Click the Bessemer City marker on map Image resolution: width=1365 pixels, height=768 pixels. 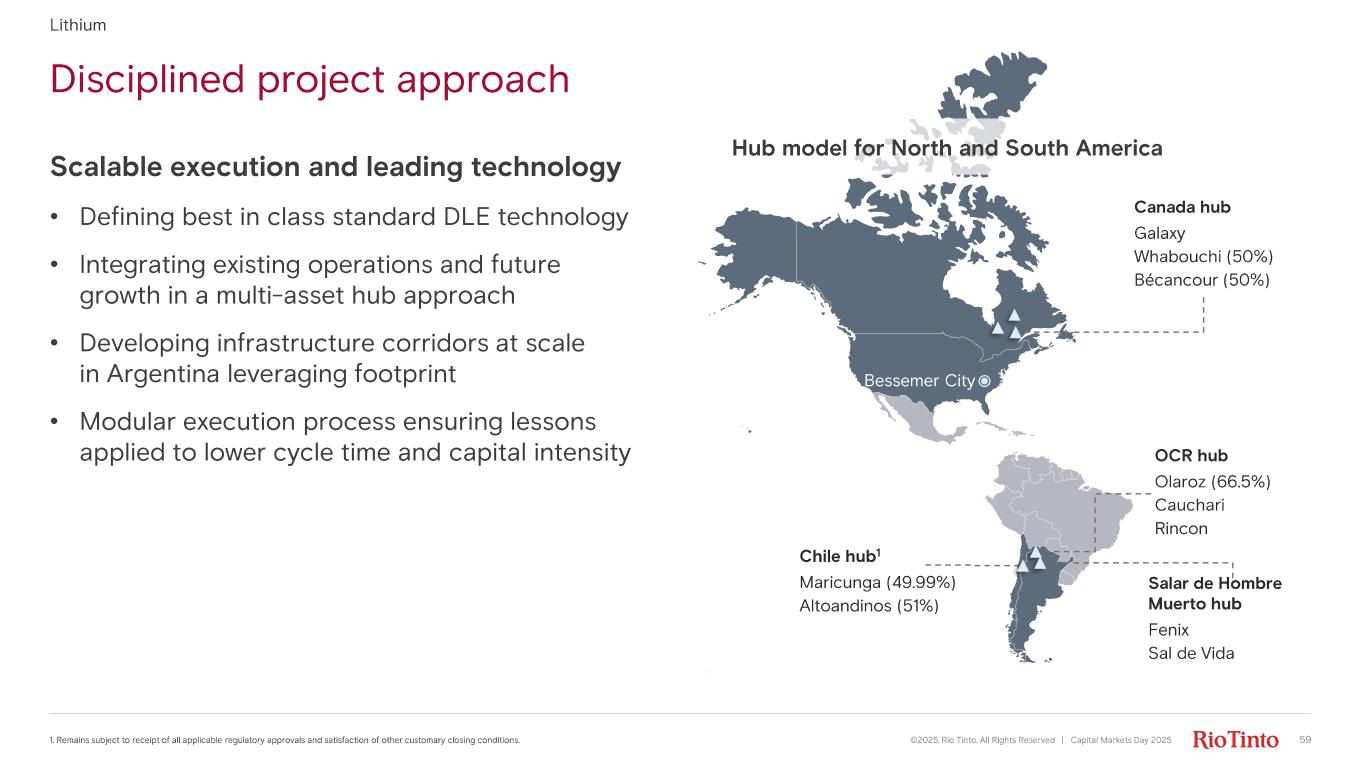pyautogui.click(x=984, y=381)
